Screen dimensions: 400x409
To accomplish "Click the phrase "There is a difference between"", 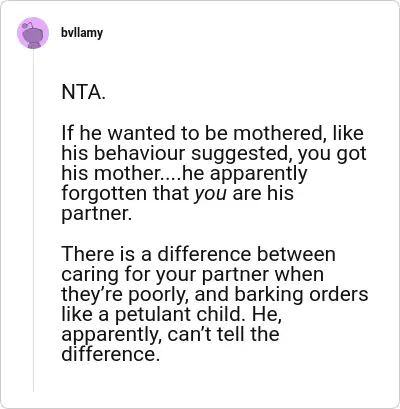I will click(x=198, y=254).
